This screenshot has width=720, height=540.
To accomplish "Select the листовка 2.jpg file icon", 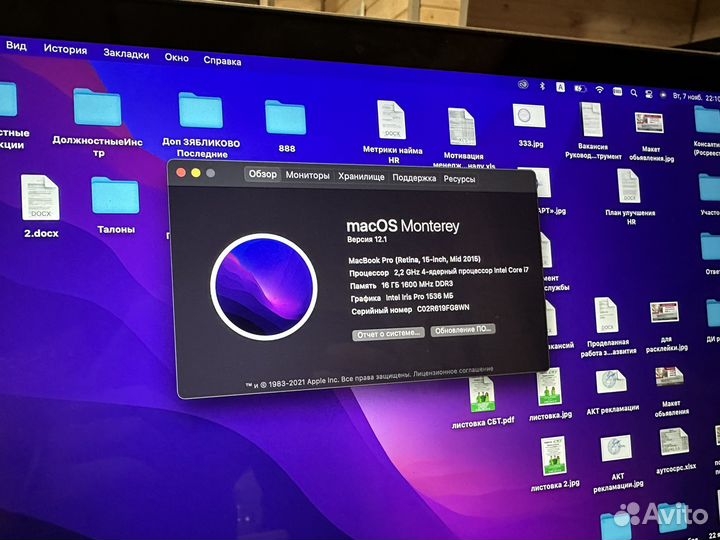I will 554,456.
